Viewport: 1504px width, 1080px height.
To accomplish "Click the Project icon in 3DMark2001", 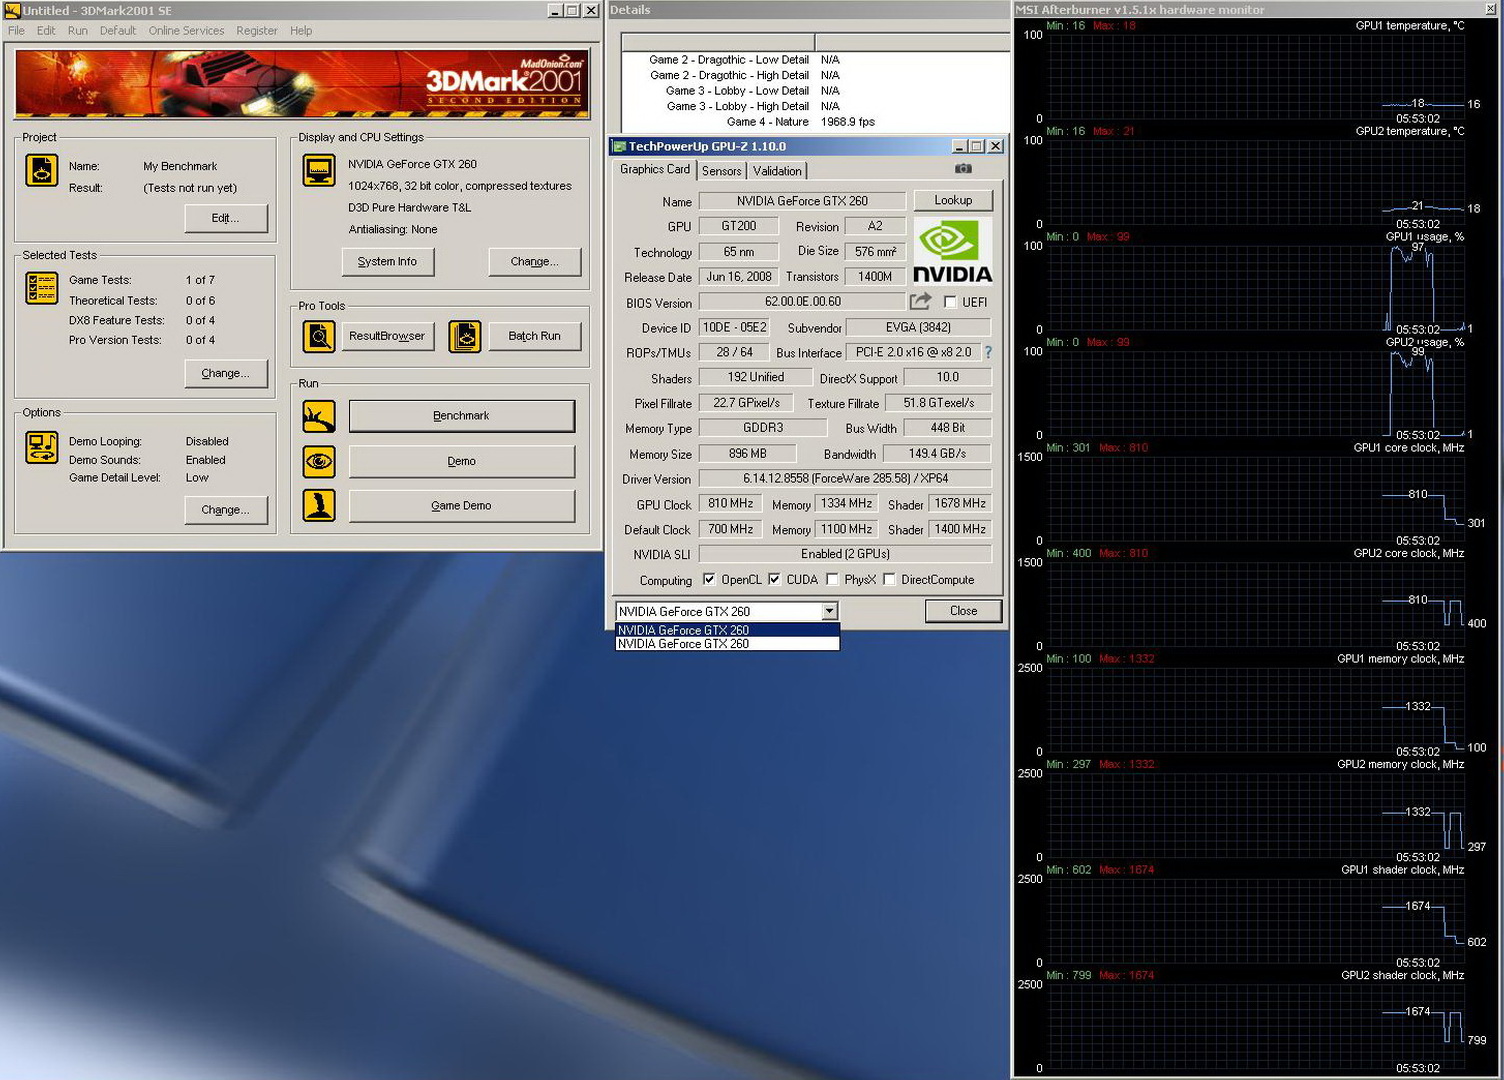I will click(x=42, y=171).
